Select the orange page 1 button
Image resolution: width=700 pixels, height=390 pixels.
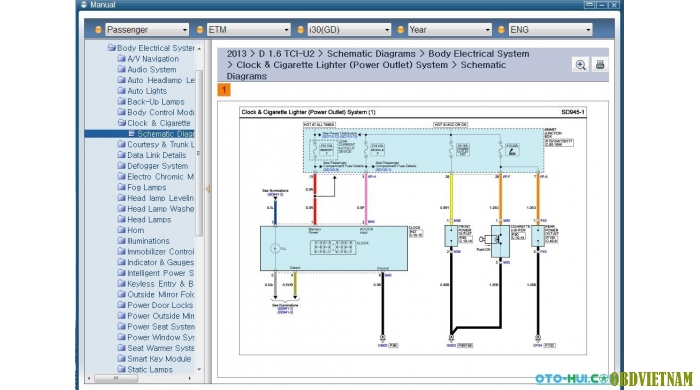pyautogui.click(x=224, y=90)
